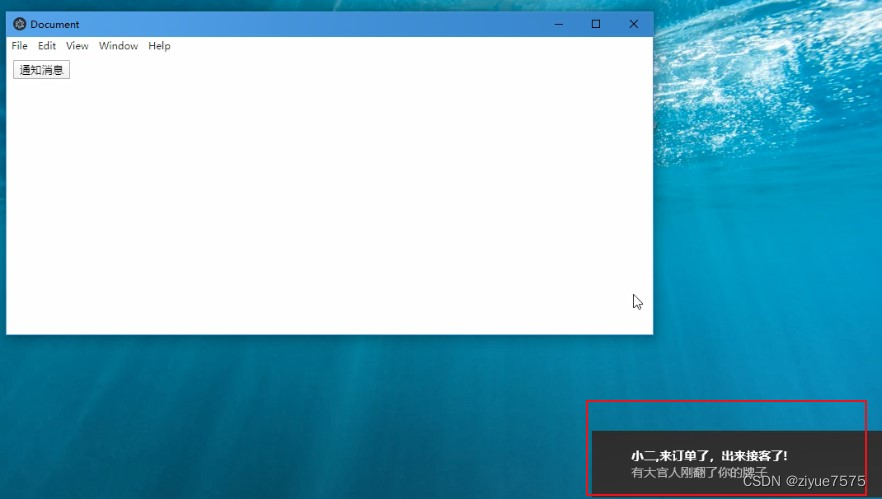The width and height of the screenshot is (882, 499).
Task: Minimize the Document window
Action: coord(559,24)
